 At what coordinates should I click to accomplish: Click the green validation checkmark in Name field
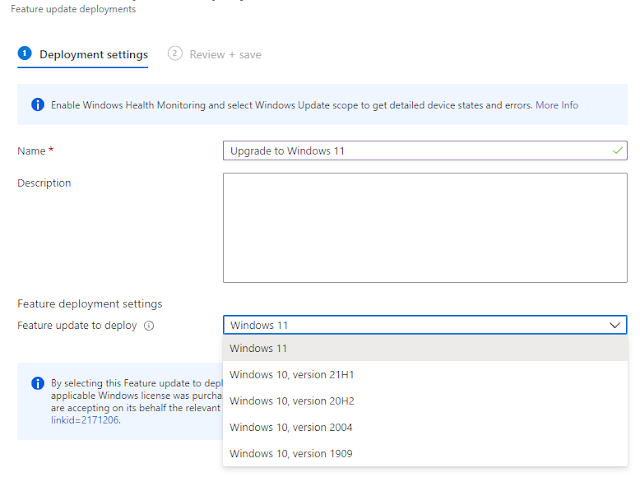pyautogui.click(x=618, y=151)
